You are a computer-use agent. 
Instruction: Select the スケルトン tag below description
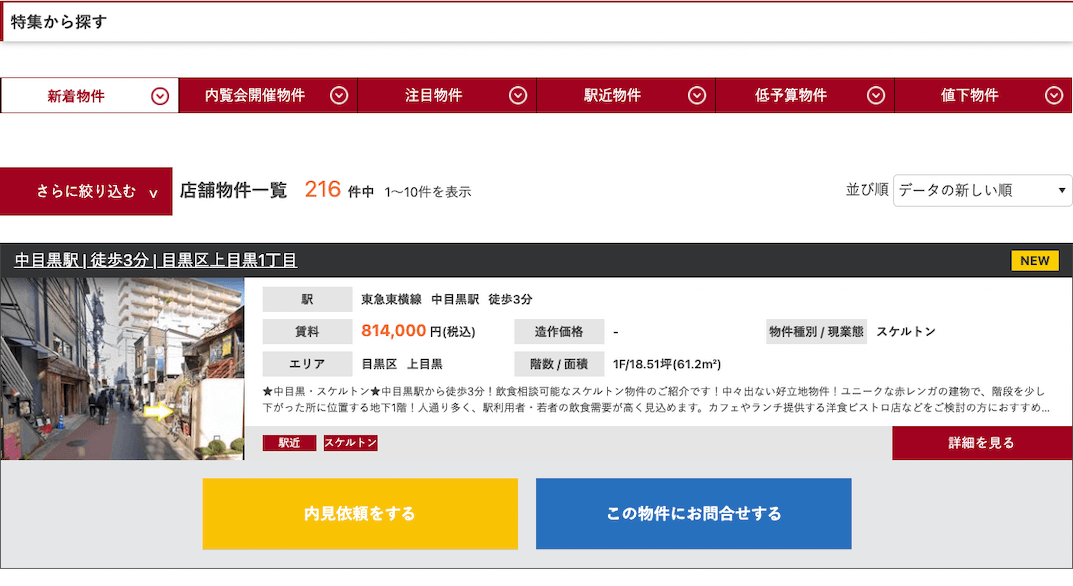350,443
